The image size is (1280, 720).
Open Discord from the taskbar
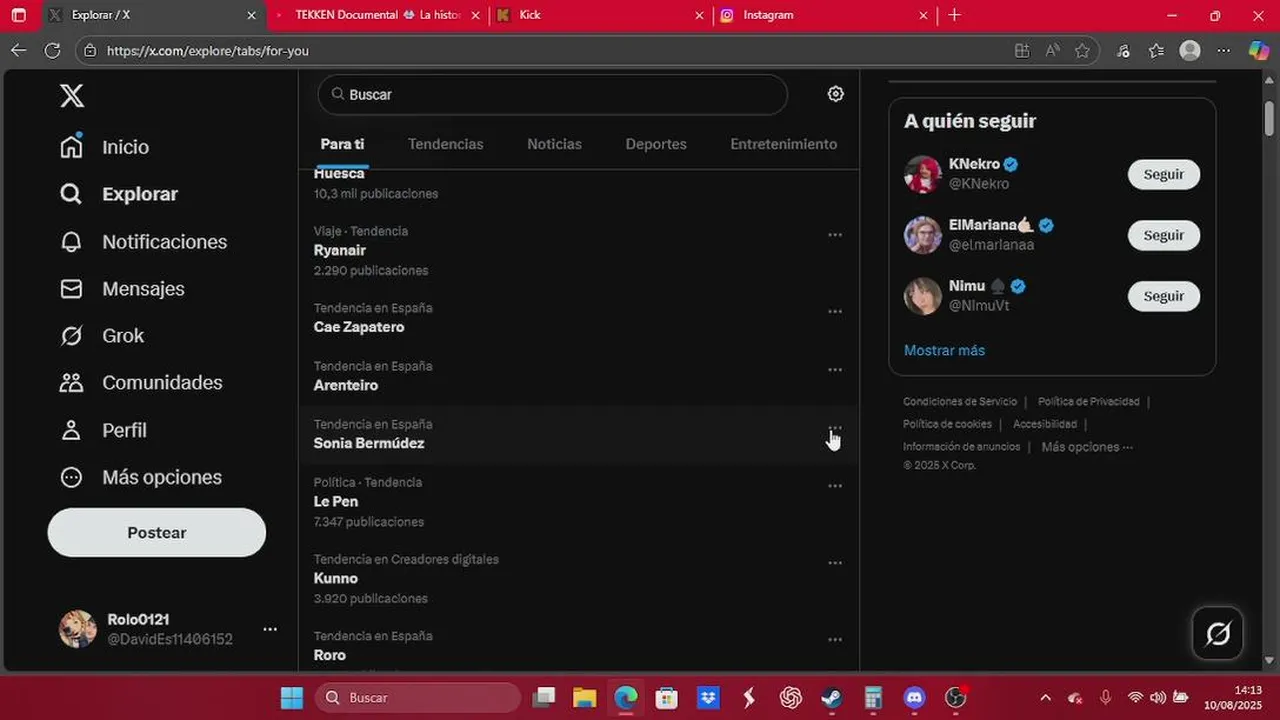pos(914,697)
